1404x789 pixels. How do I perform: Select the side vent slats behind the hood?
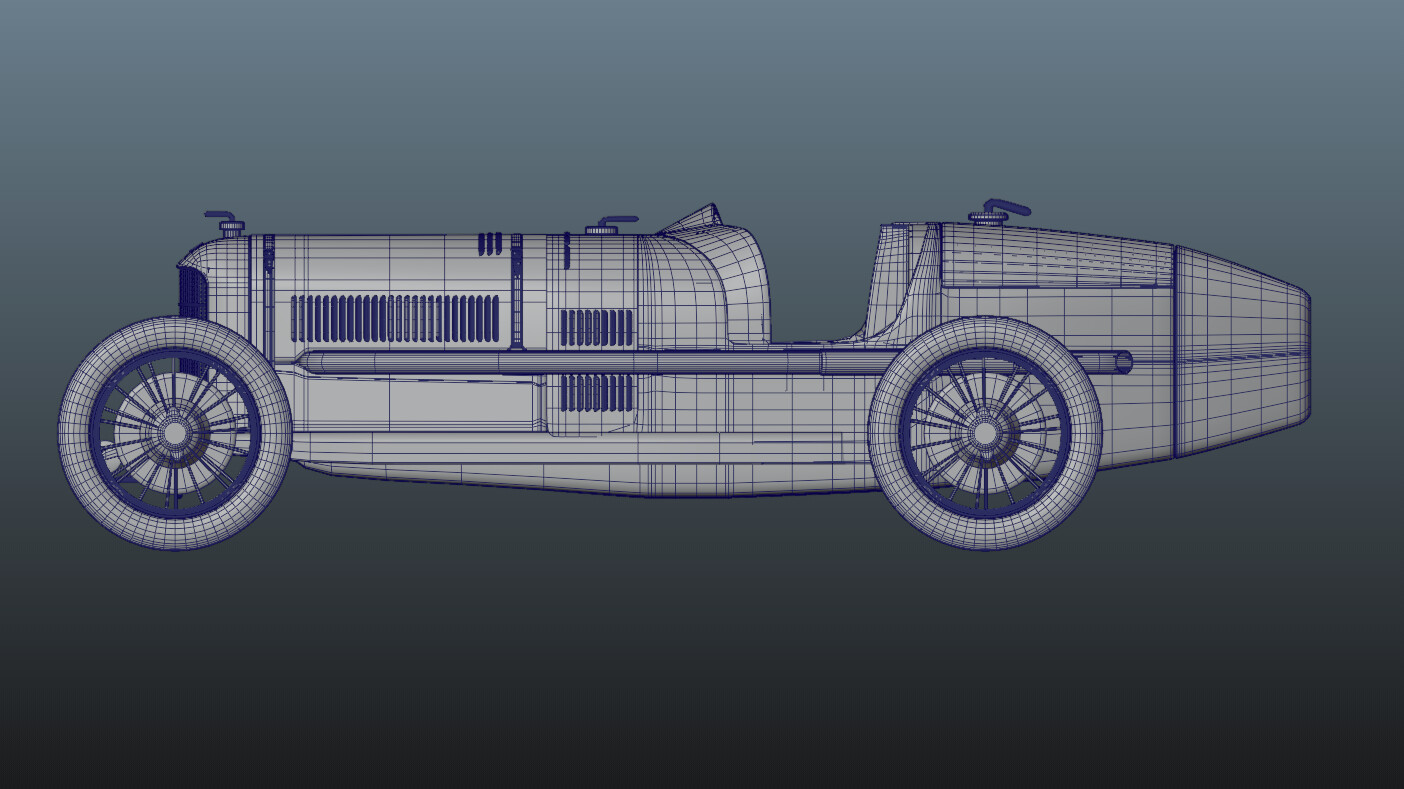[x=595, y=325]
